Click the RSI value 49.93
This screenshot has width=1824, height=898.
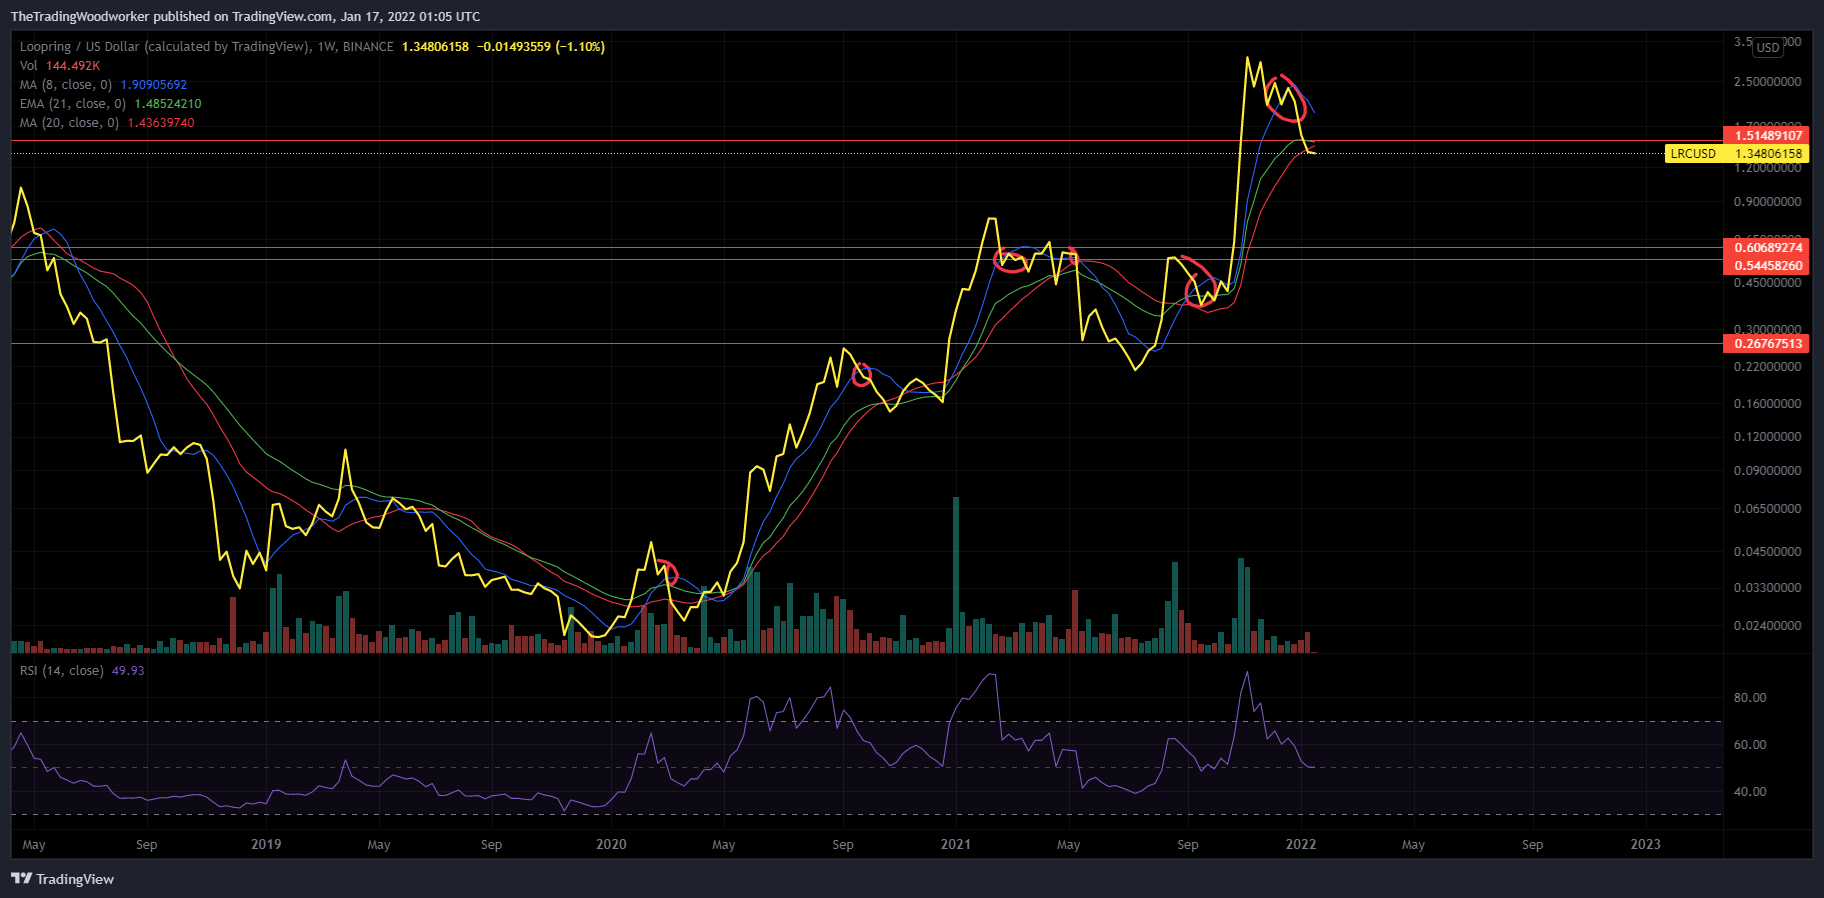[x=128, y=670]
